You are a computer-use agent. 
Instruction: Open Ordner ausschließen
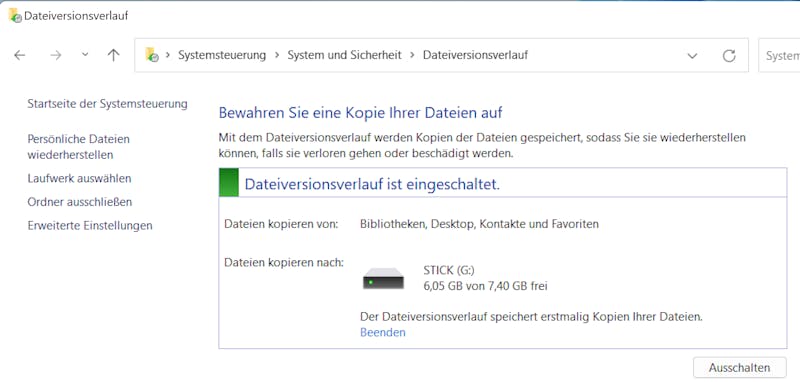pyautogui.click(x=80, y=202)
